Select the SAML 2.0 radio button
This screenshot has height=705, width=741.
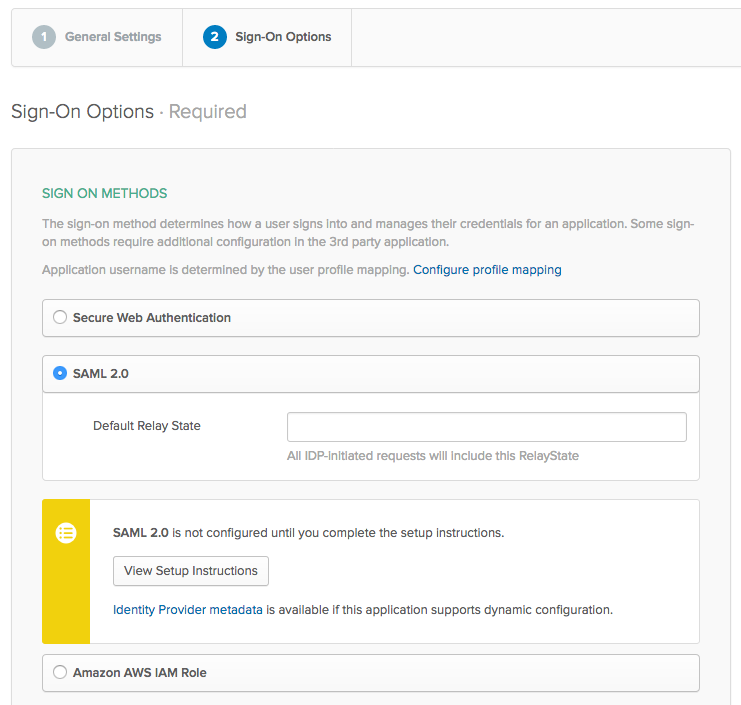(60, 373)
